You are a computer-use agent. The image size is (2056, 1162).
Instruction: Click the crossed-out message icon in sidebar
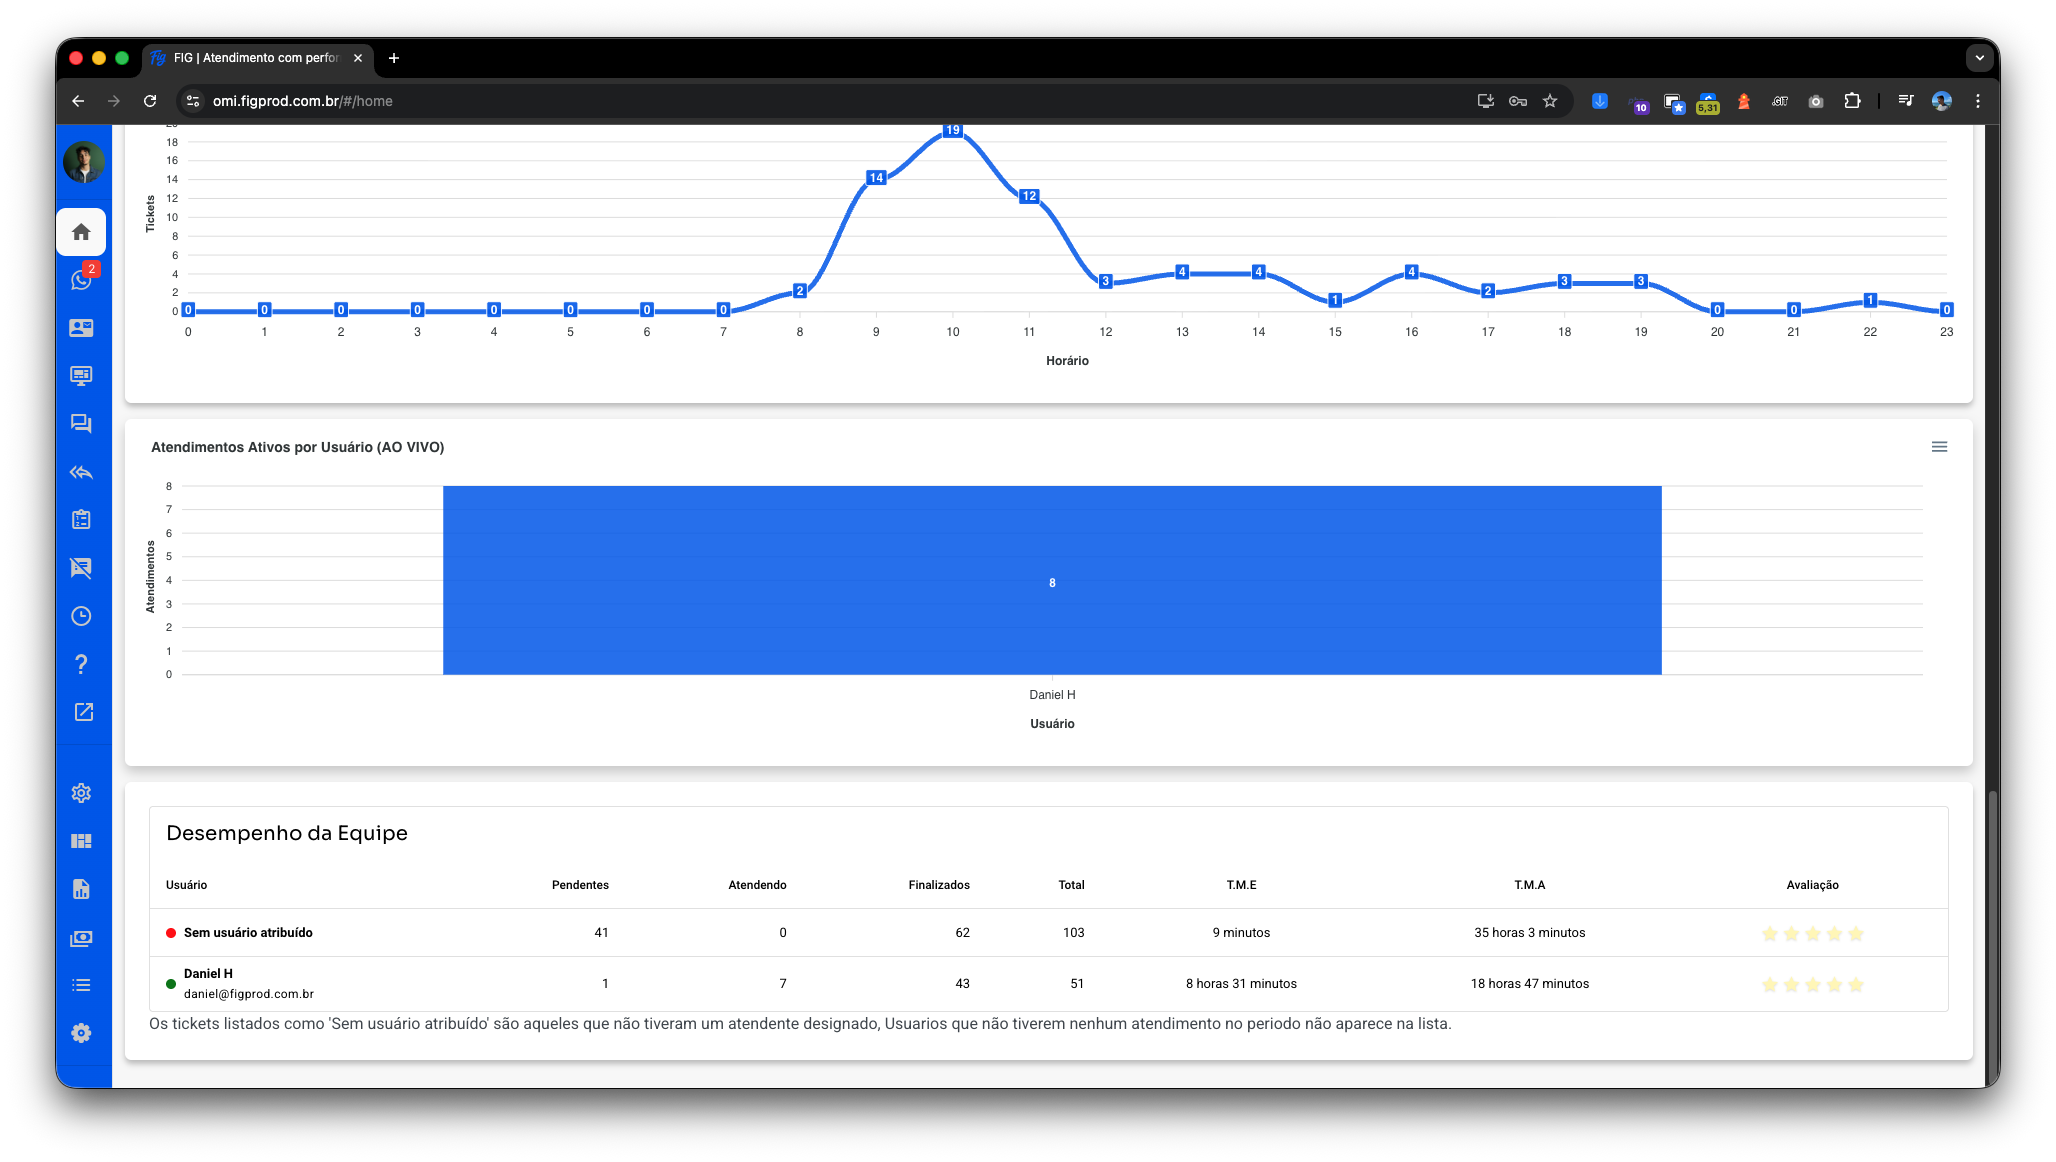[82, 568]
